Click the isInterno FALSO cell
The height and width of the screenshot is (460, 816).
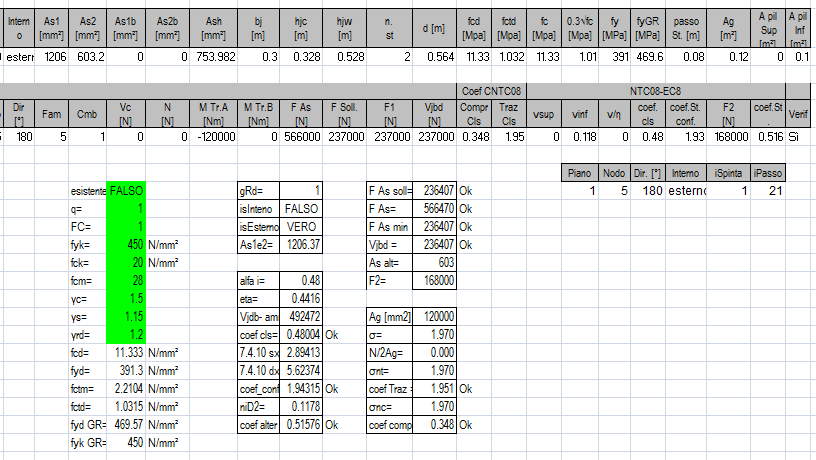(302, 208)
